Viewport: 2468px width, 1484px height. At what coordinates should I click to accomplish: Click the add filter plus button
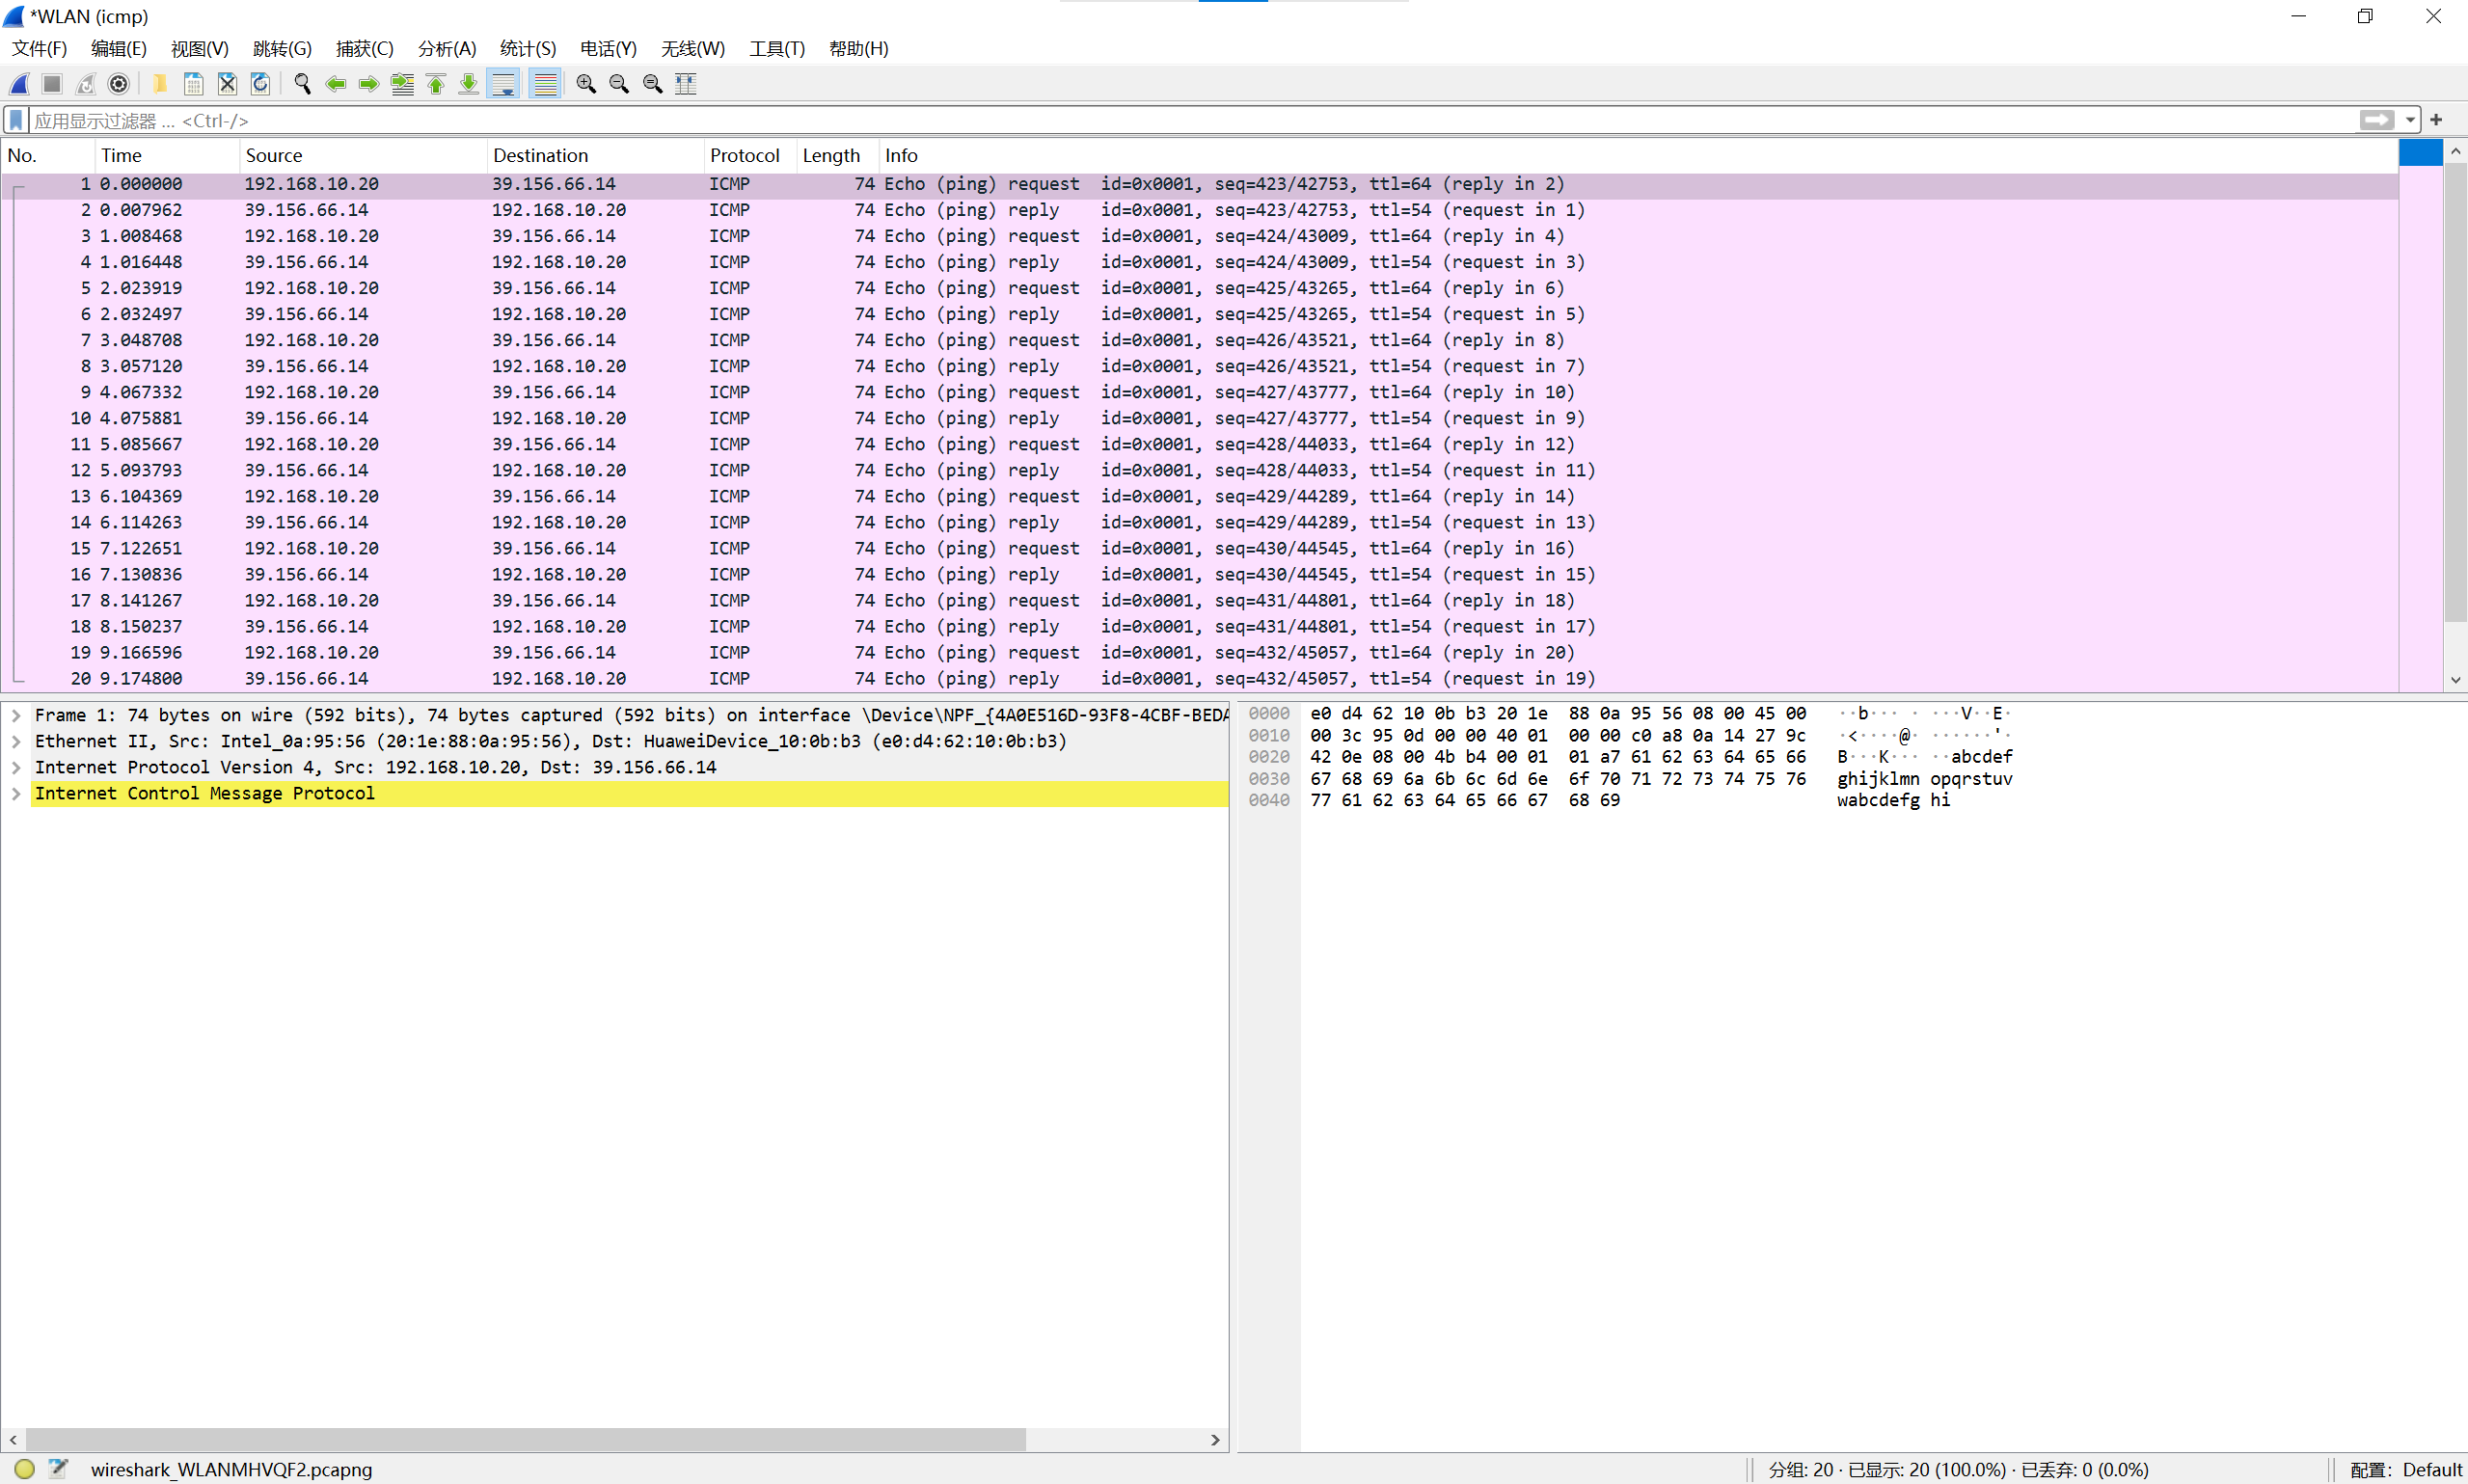(x=2436, y=120)
